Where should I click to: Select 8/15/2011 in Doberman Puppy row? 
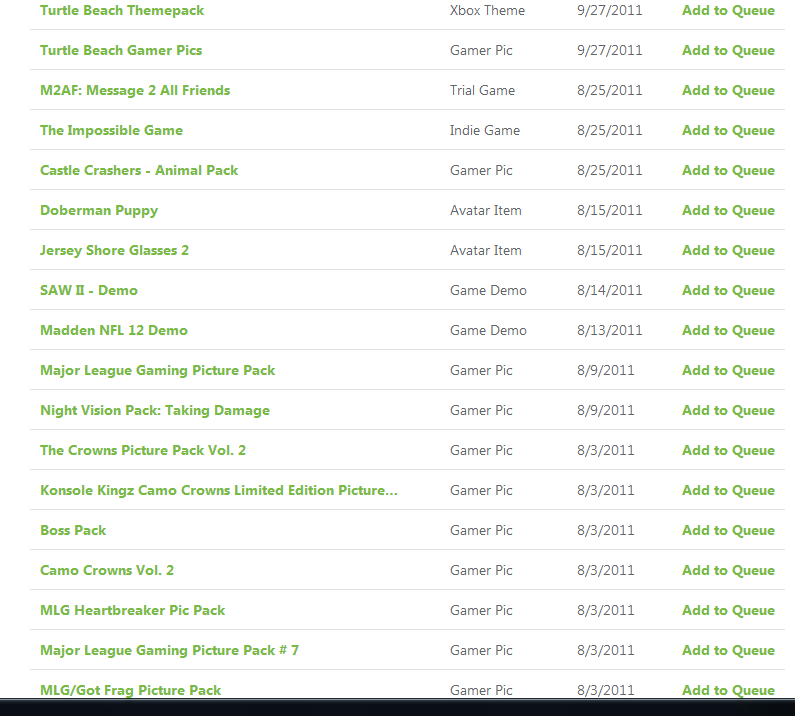click(x=609, y=211)
